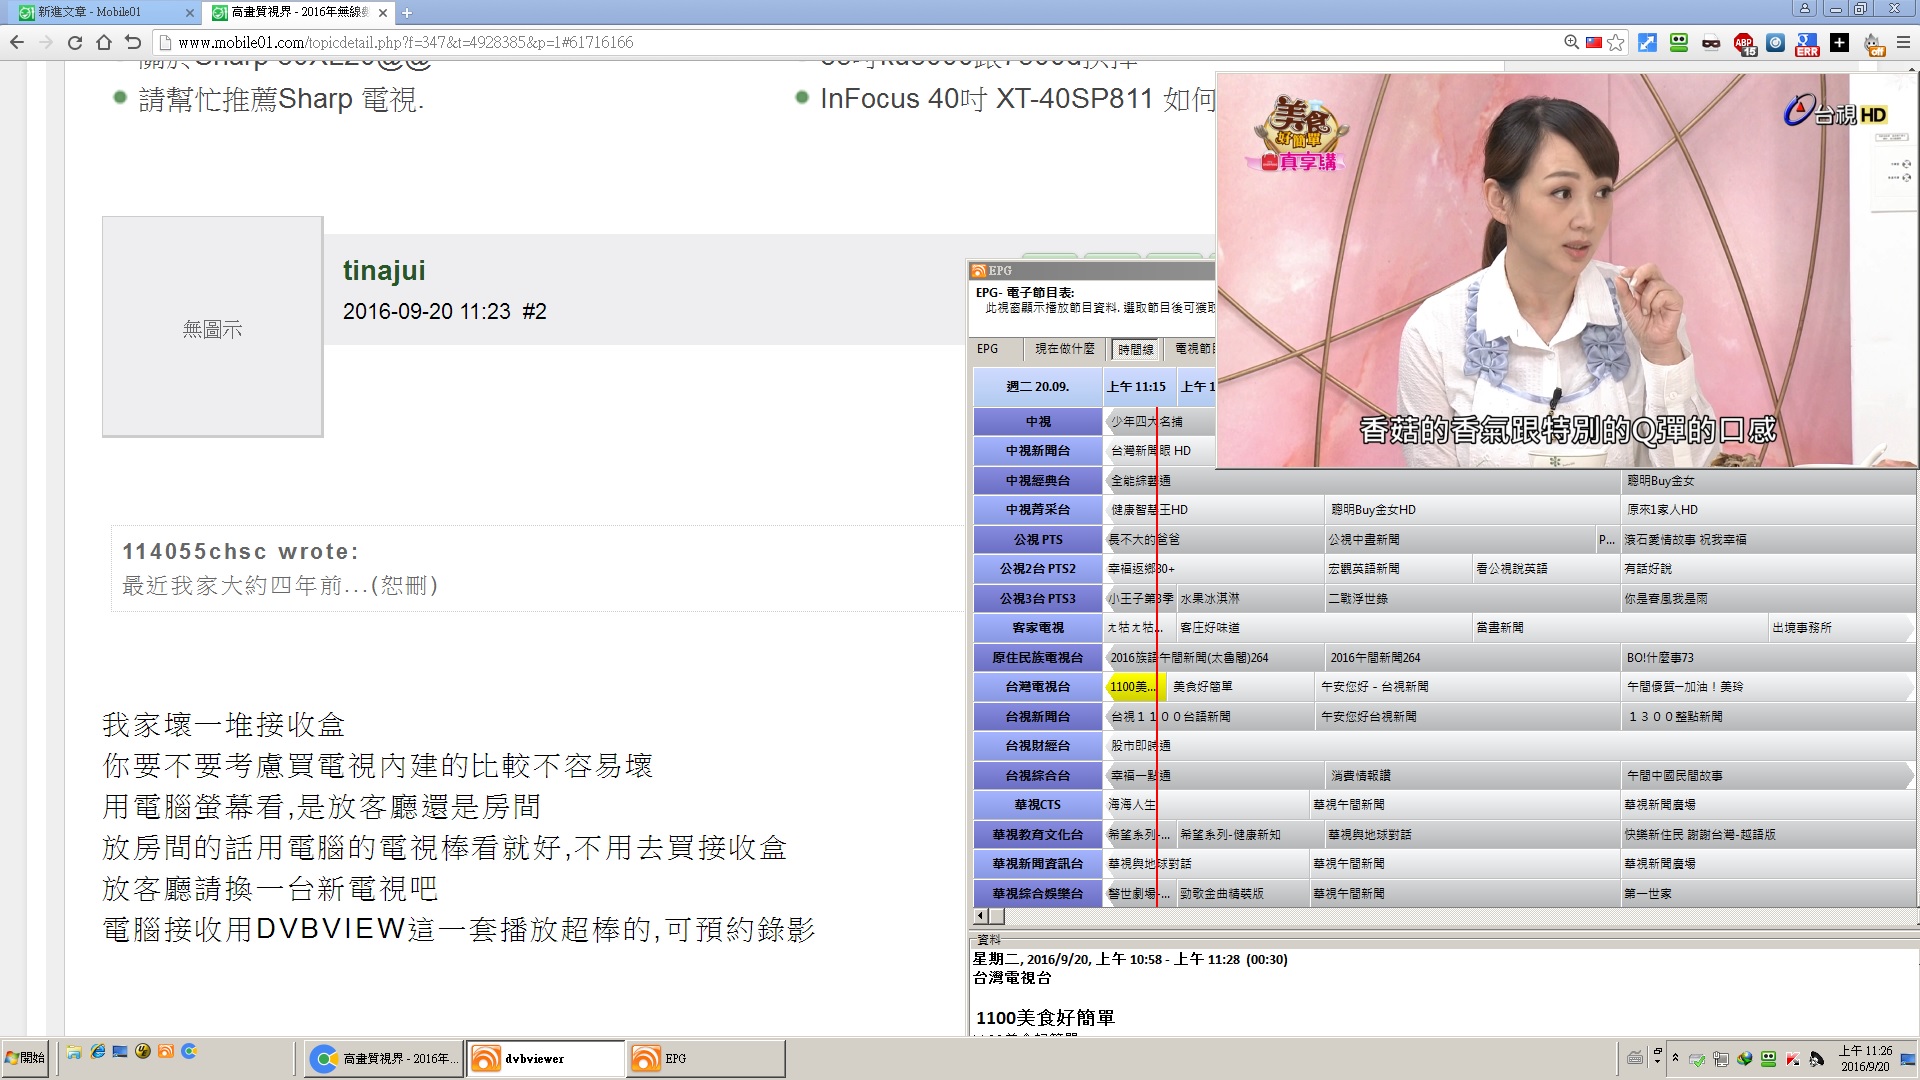Launch Internet Explorer from quick launch
The width and height of the screenshot is (1920, 1080).
click(97, 1052)
